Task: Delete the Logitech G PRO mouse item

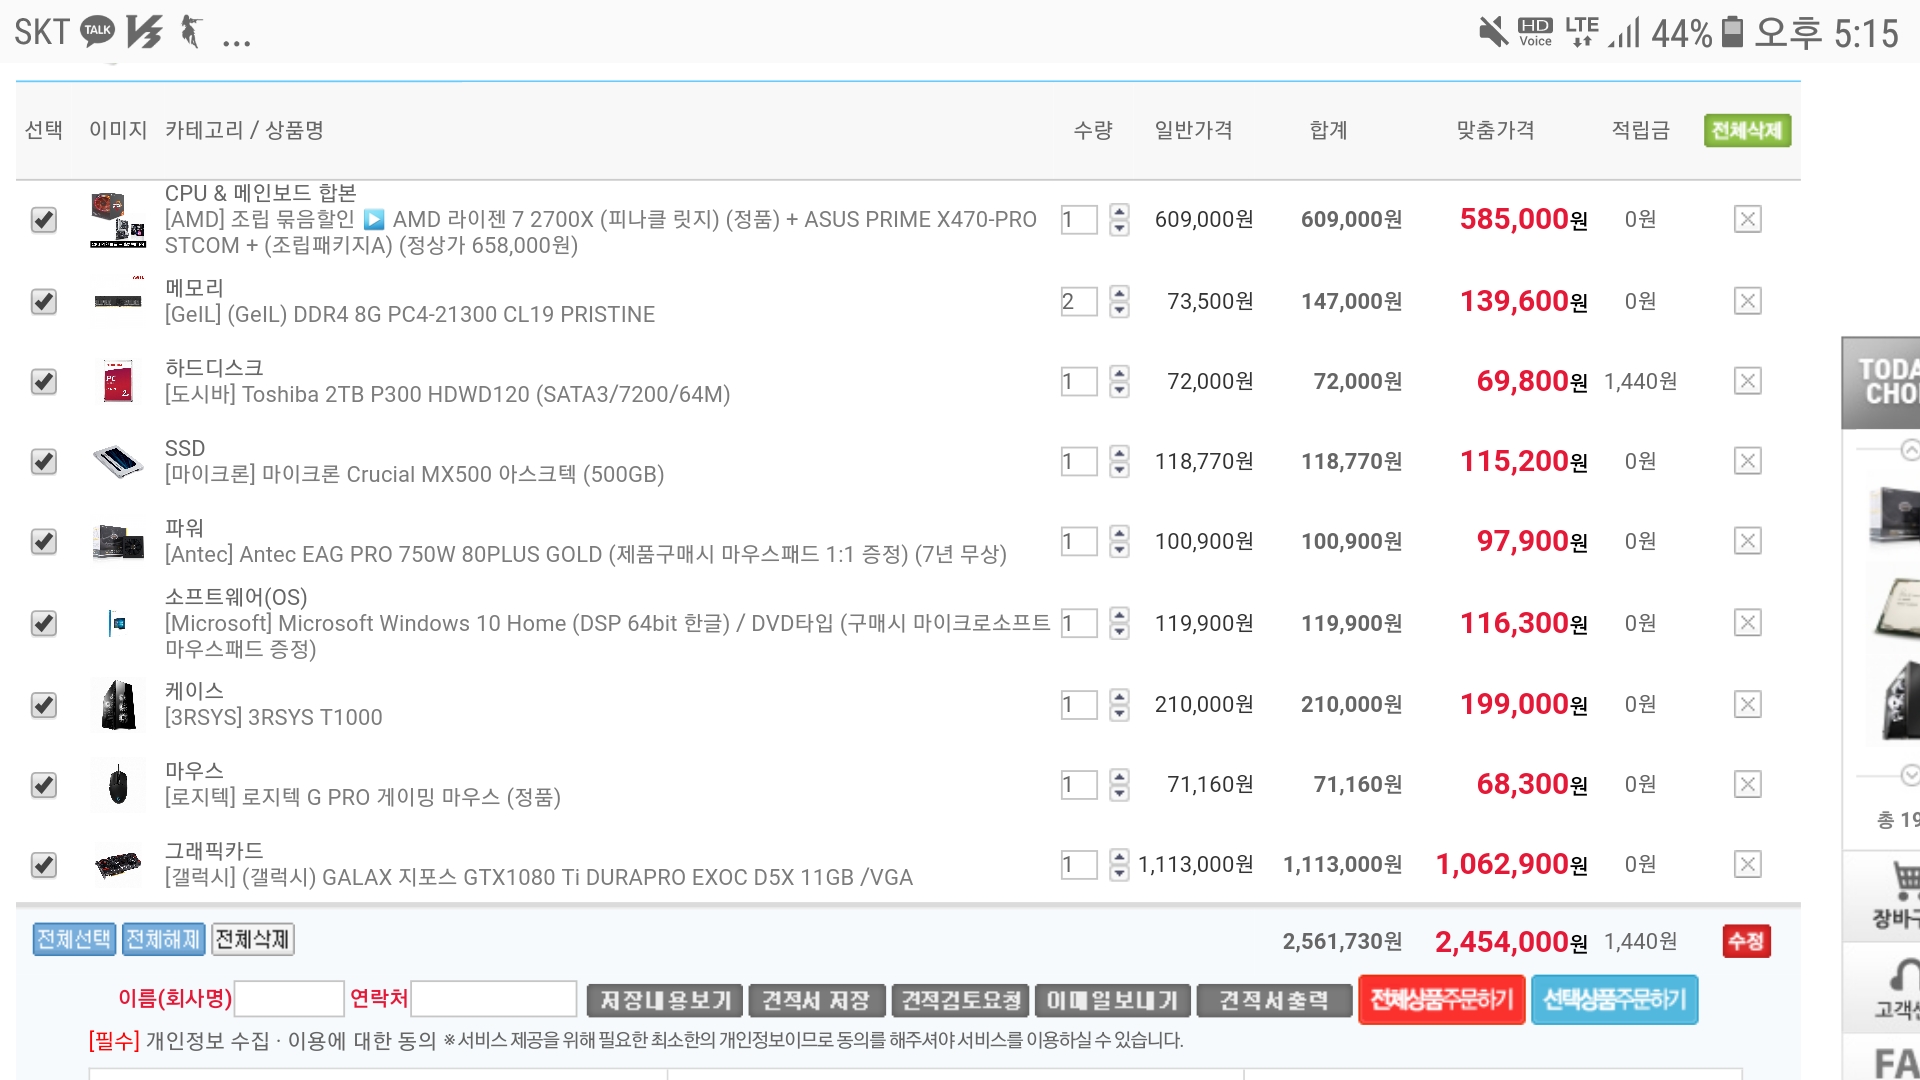Action: click(1747, 784)
